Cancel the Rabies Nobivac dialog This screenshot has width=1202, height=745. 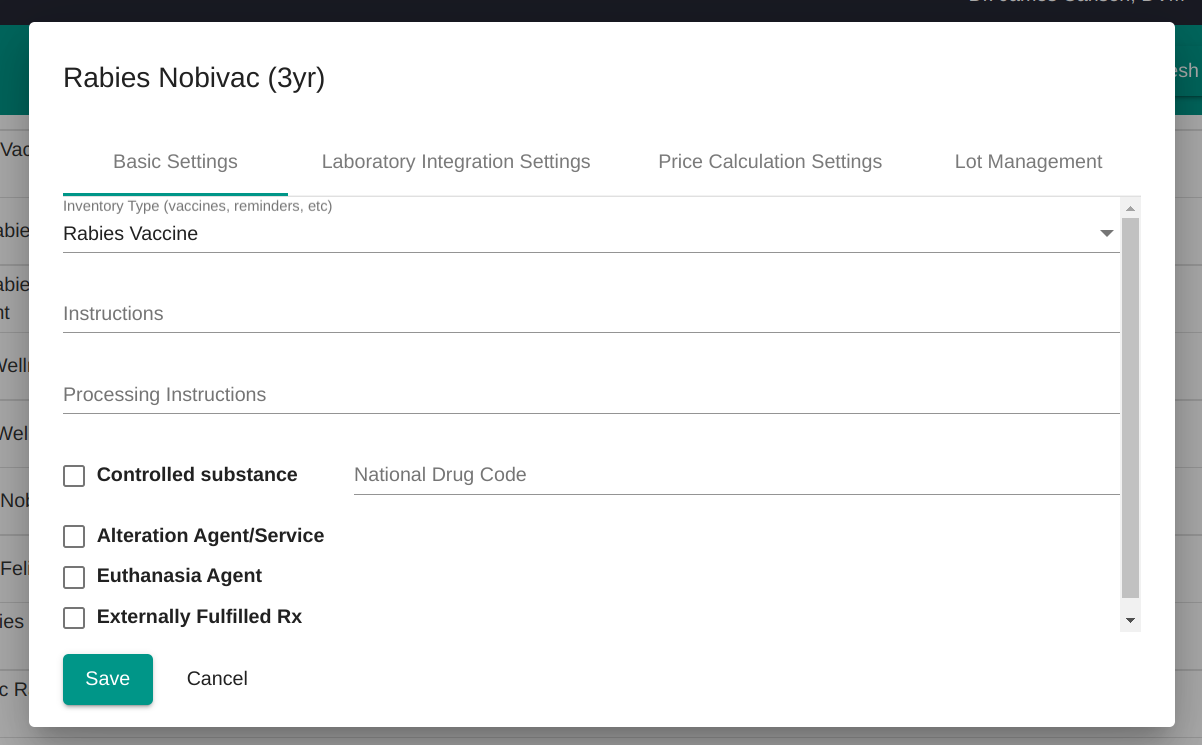[x=217, y=679]
